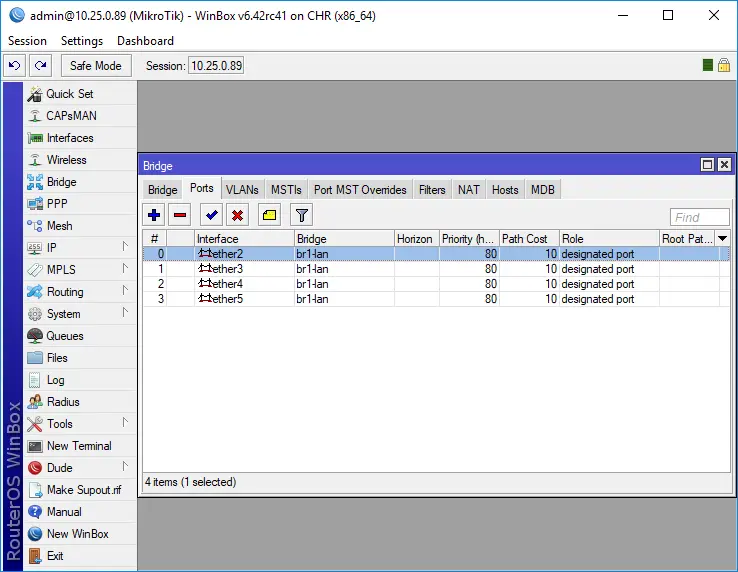
Task: Maximize the Bridge inner window
Action: pyautogui.click(x=707, y=165)
